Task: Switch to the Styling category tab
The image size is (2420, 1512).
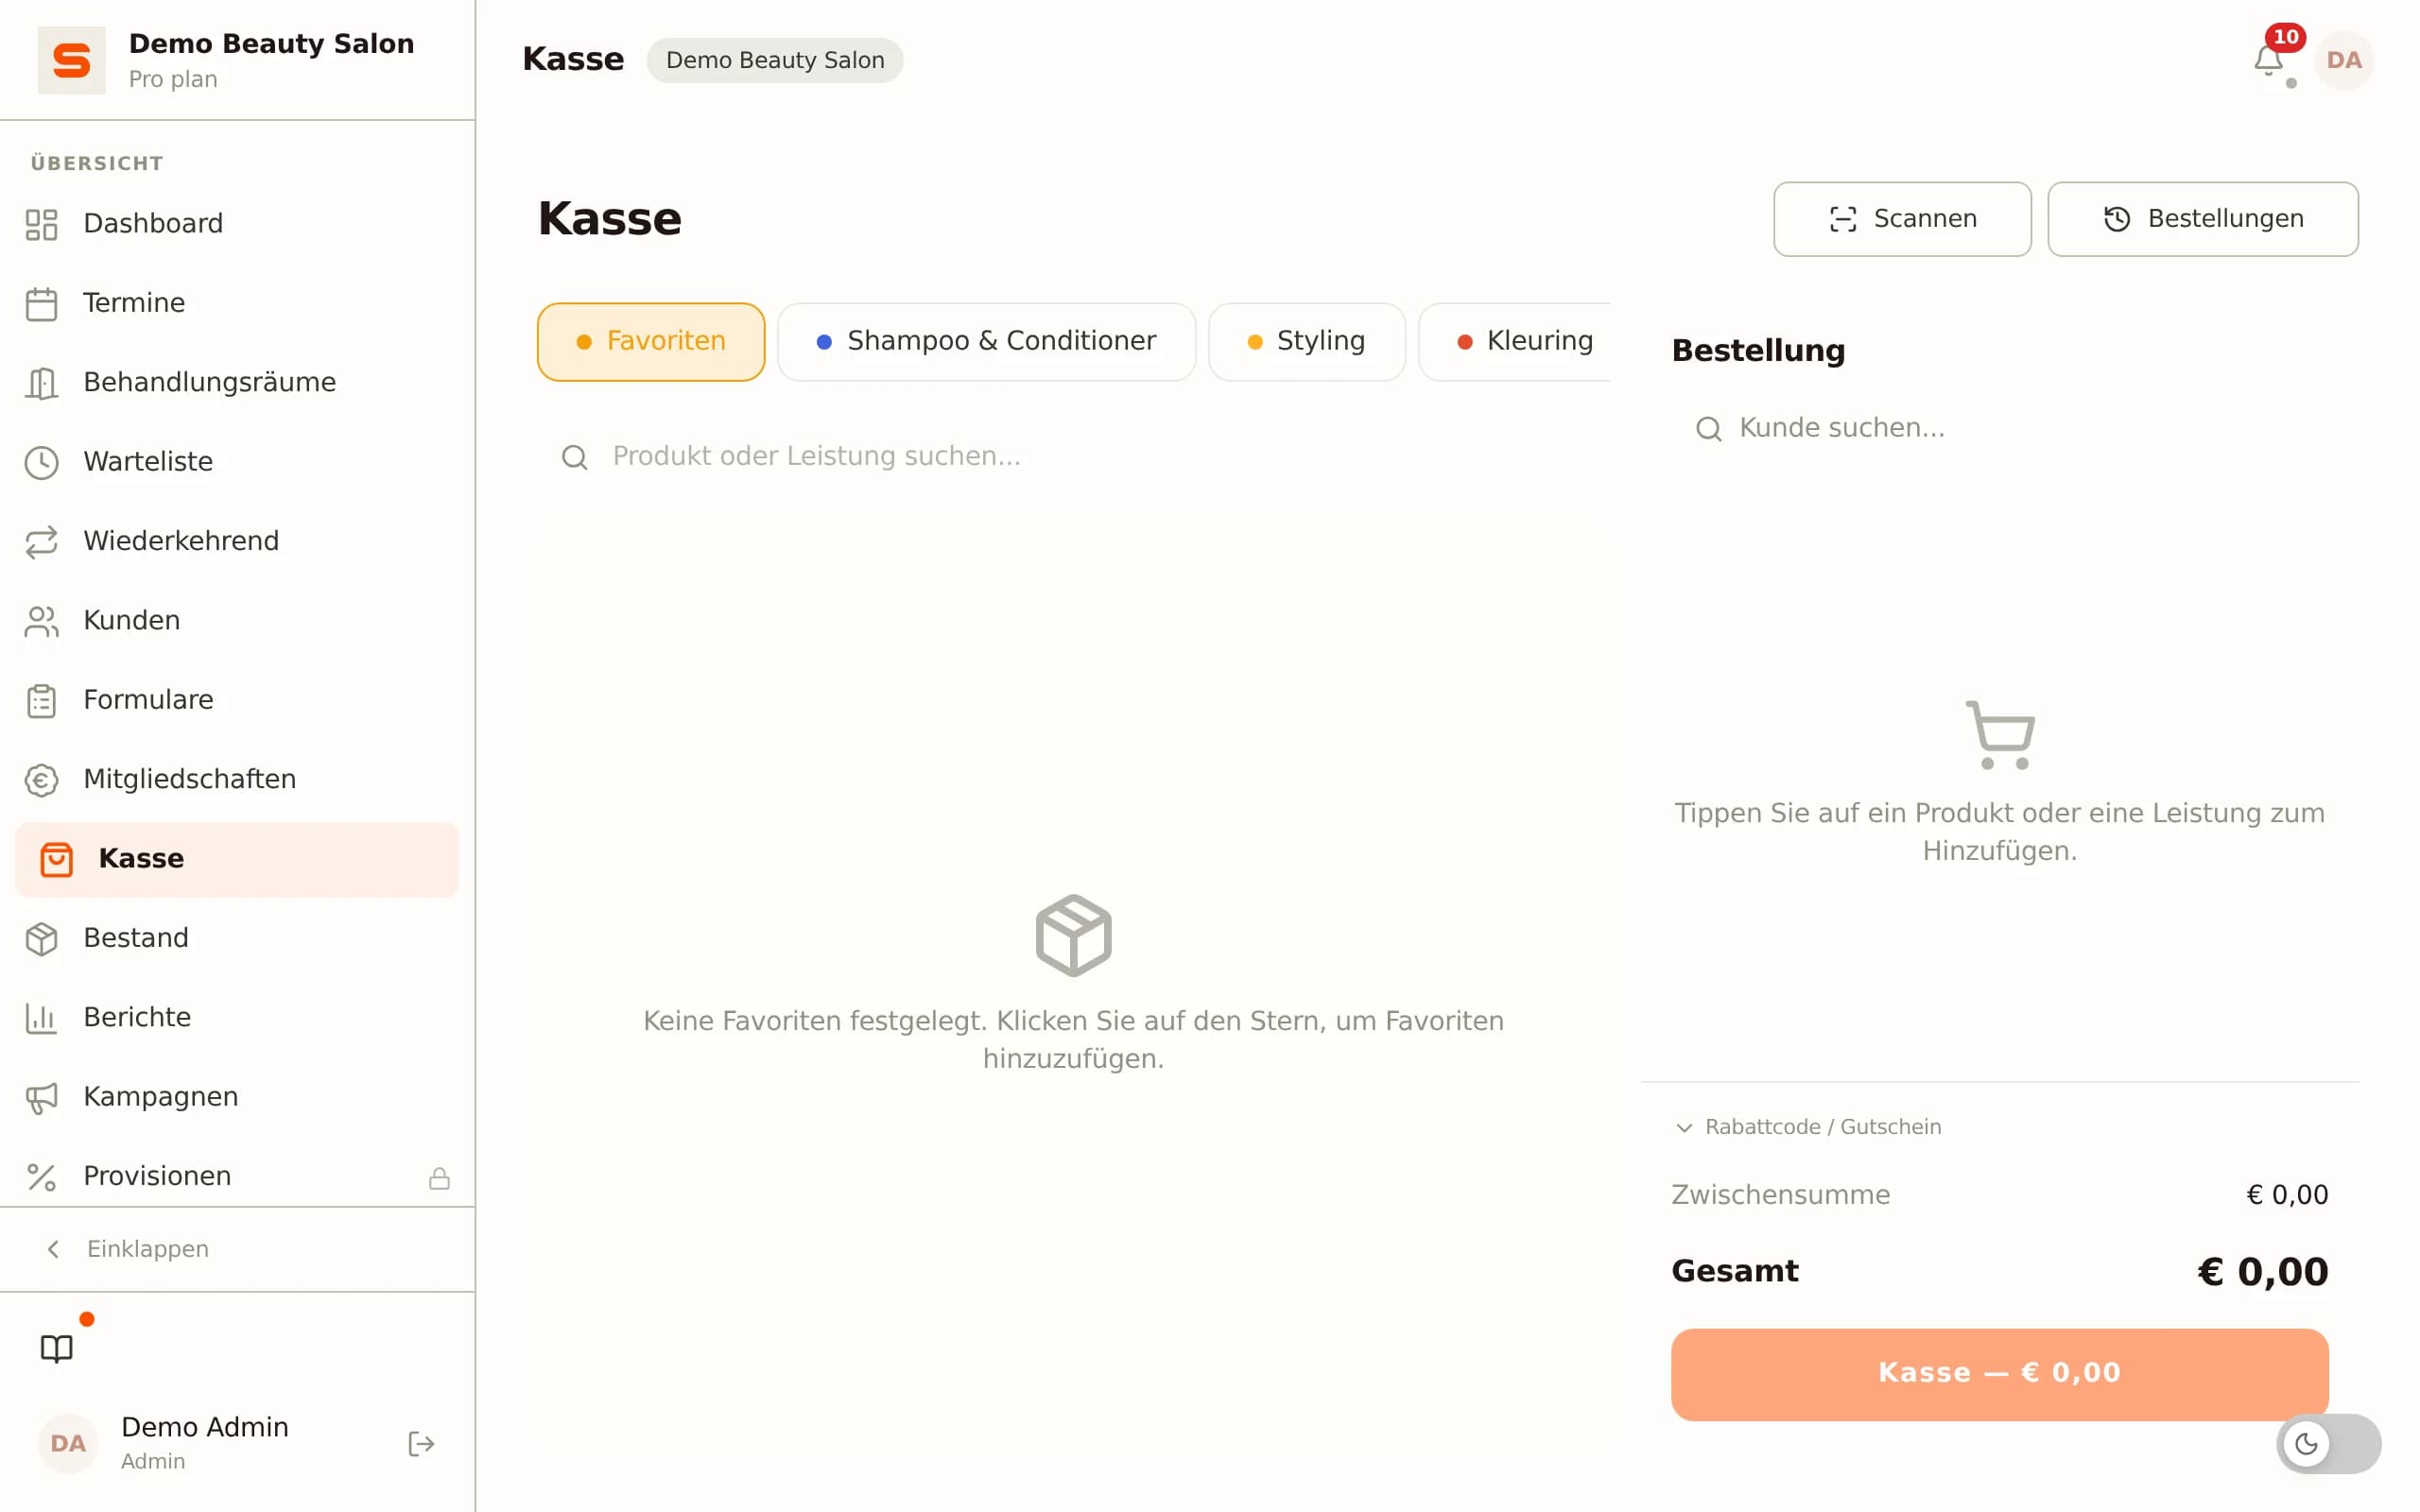Action: (x=1306, y=341)
